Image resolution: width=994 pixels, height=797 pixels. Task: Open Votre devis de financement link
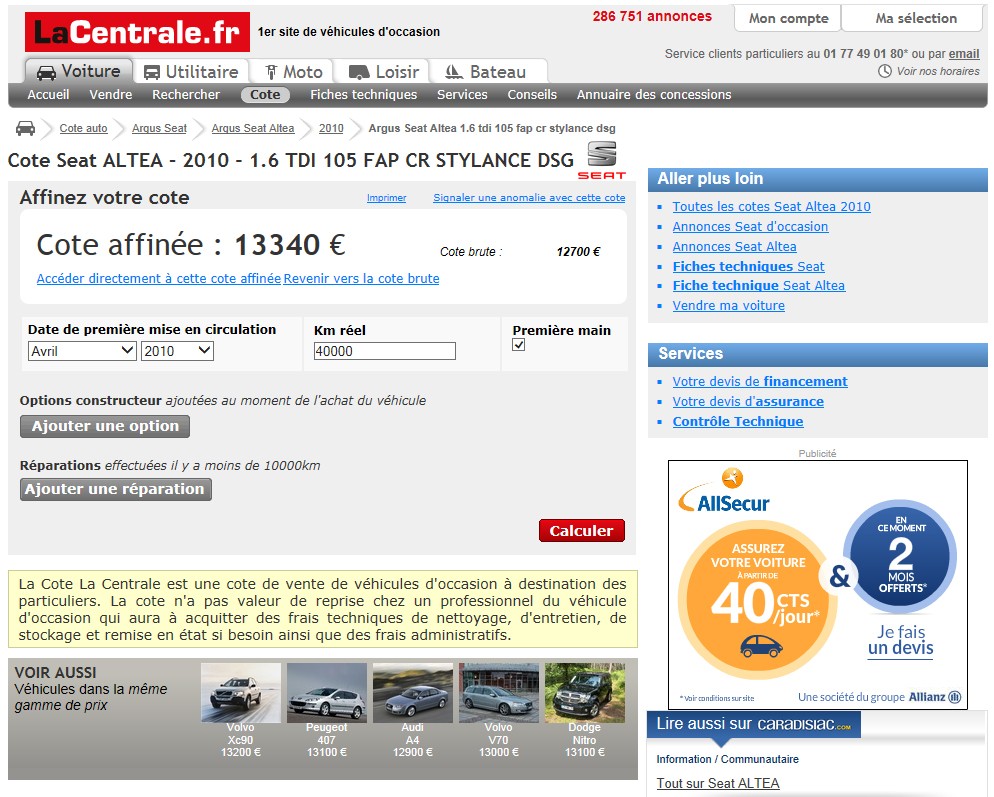click(x=760, y=382)
